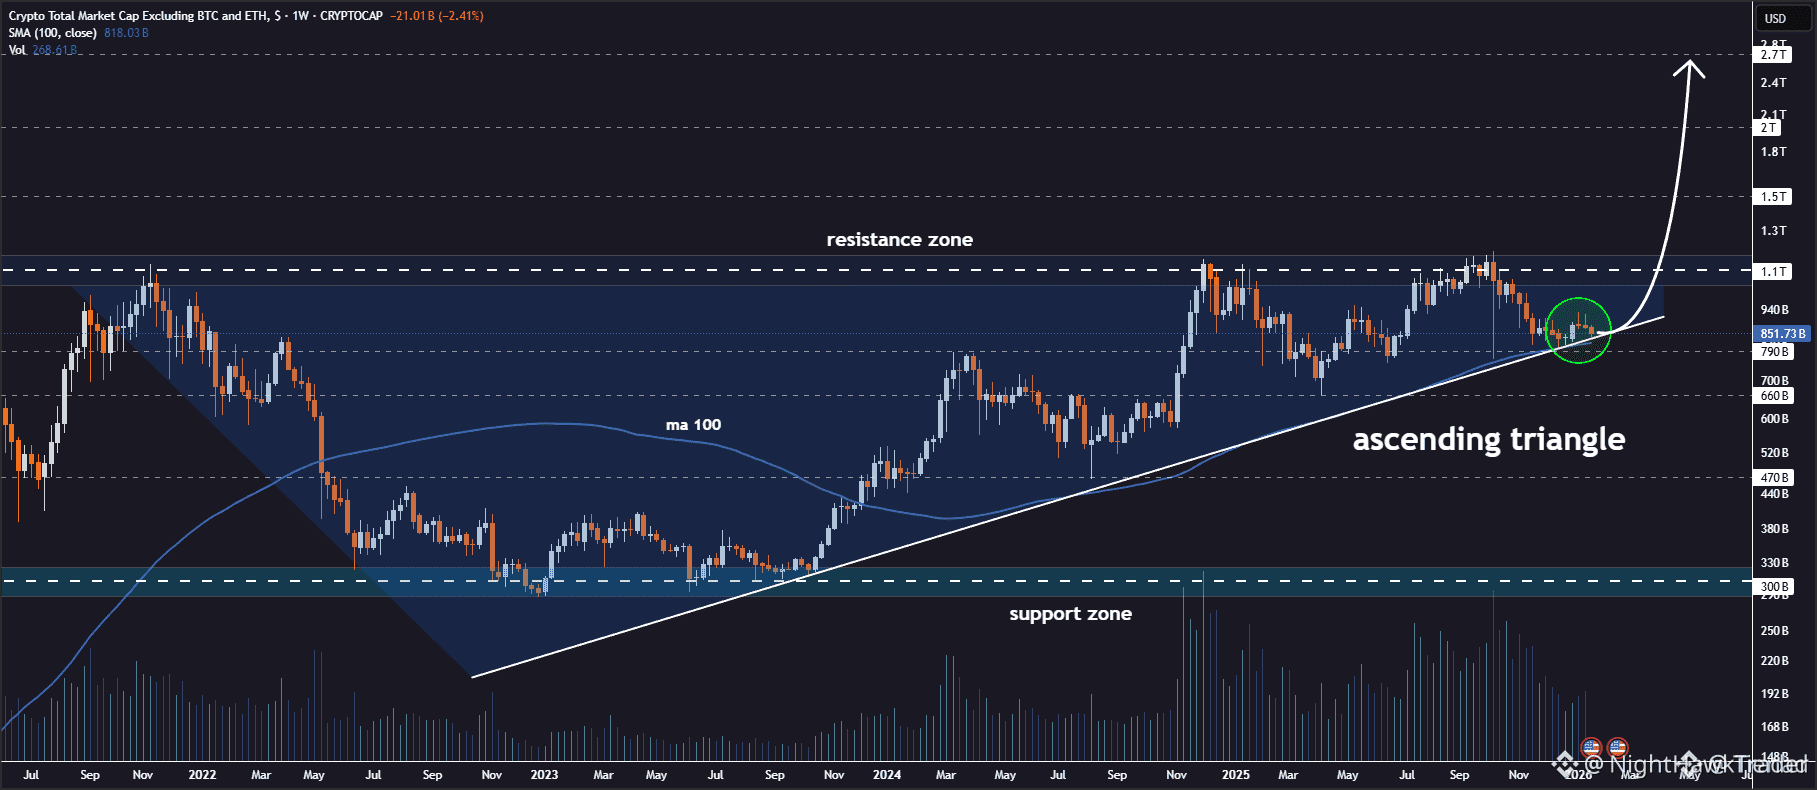Viewport: 1817px width, 790px height.
Task: Click the 2T price level label
Action: pos(1768,127)
